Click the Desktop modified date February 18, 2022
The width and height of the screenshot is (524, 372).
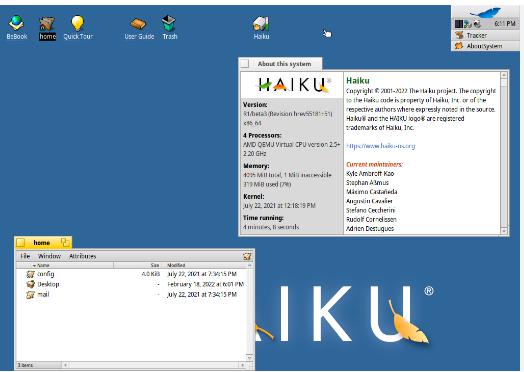205,284
